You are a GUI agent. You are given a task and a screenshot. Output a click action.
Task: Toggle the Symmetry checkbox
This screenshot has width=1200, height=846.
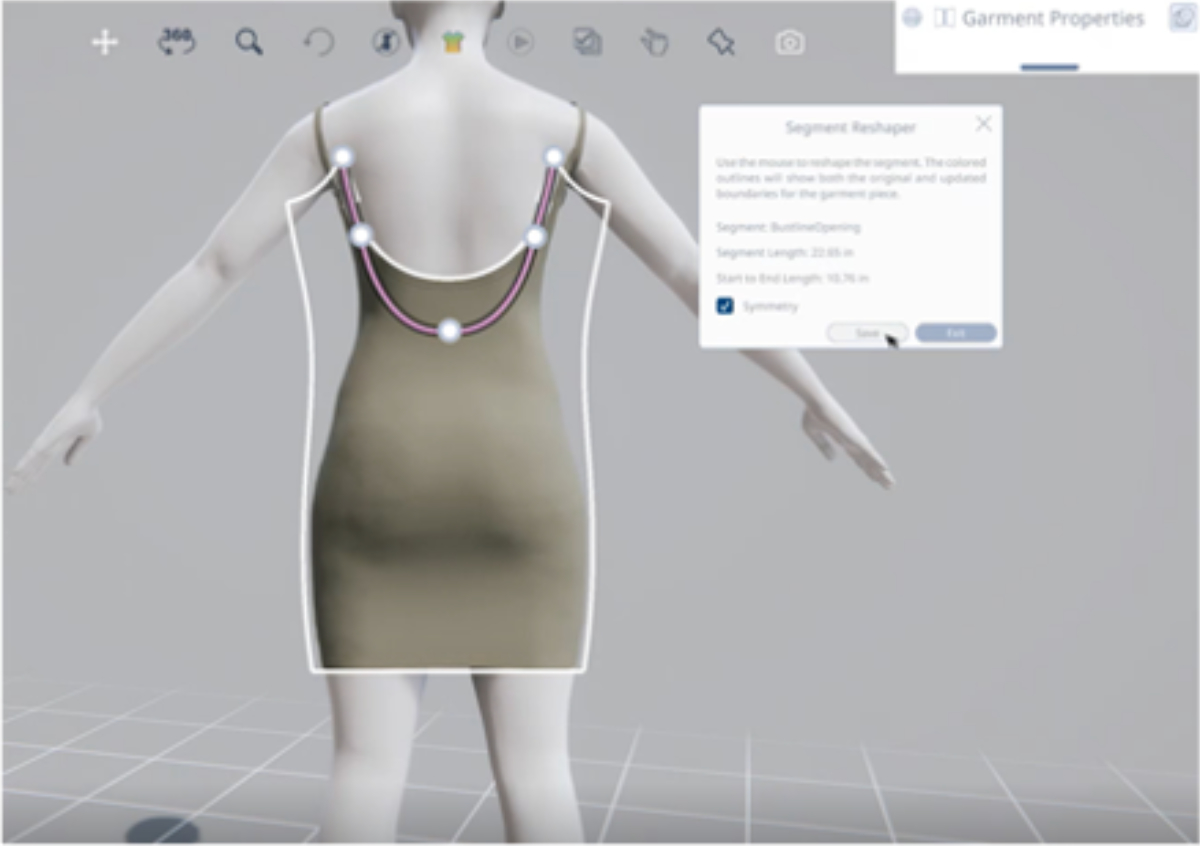pos(726,306)
